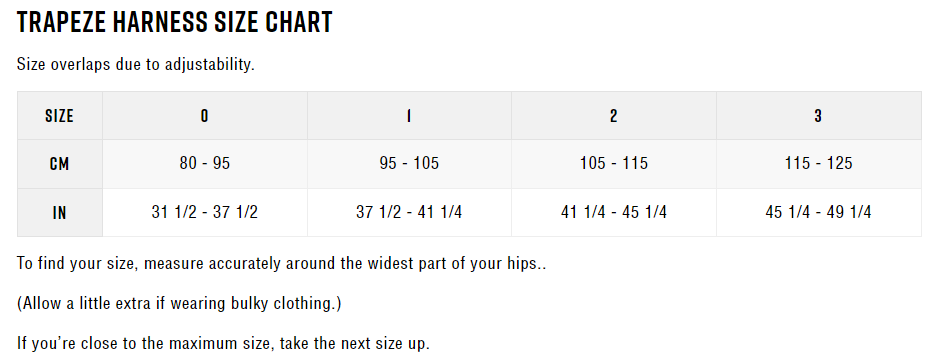Select size 2 column header

pos(614,115)
